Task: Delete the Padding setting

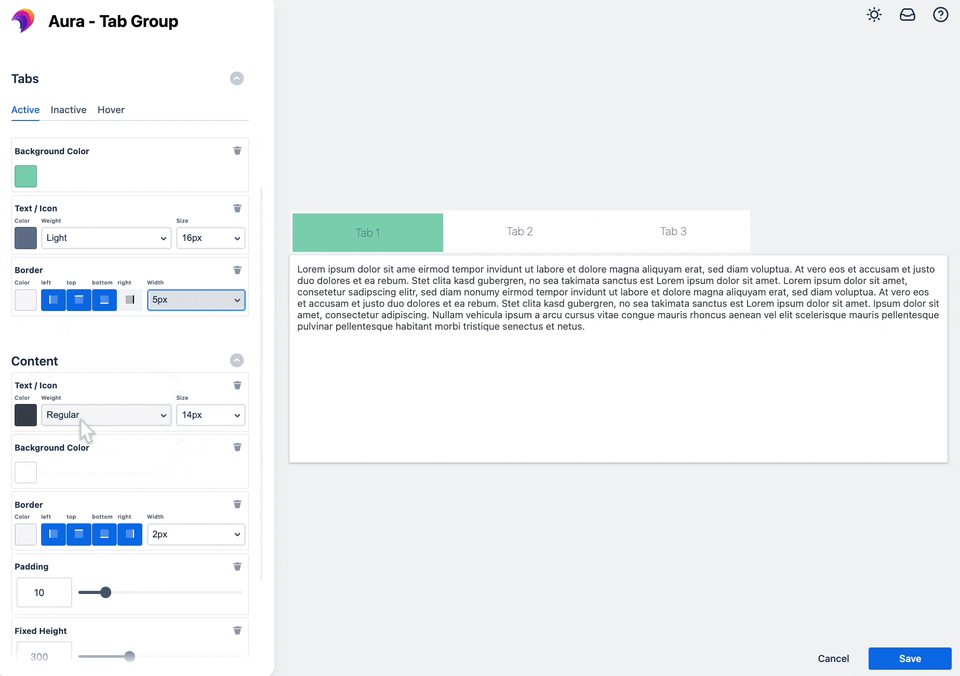Action: 237,566
